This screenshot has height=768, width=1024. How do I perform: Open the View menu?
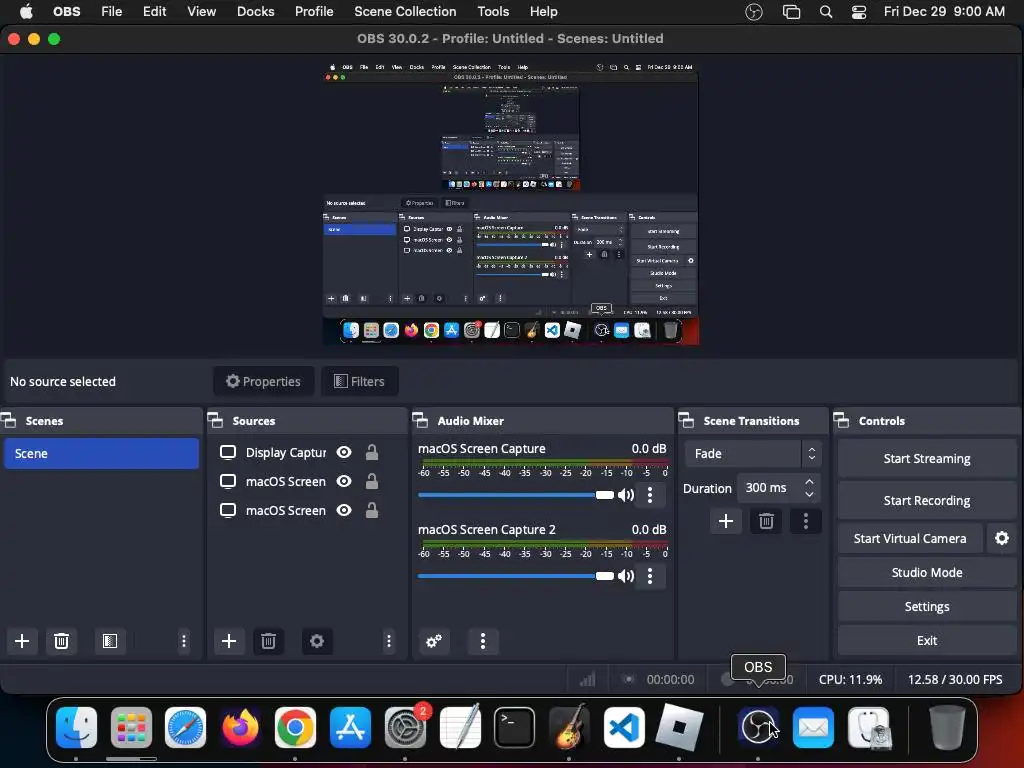tap(202, 12)
